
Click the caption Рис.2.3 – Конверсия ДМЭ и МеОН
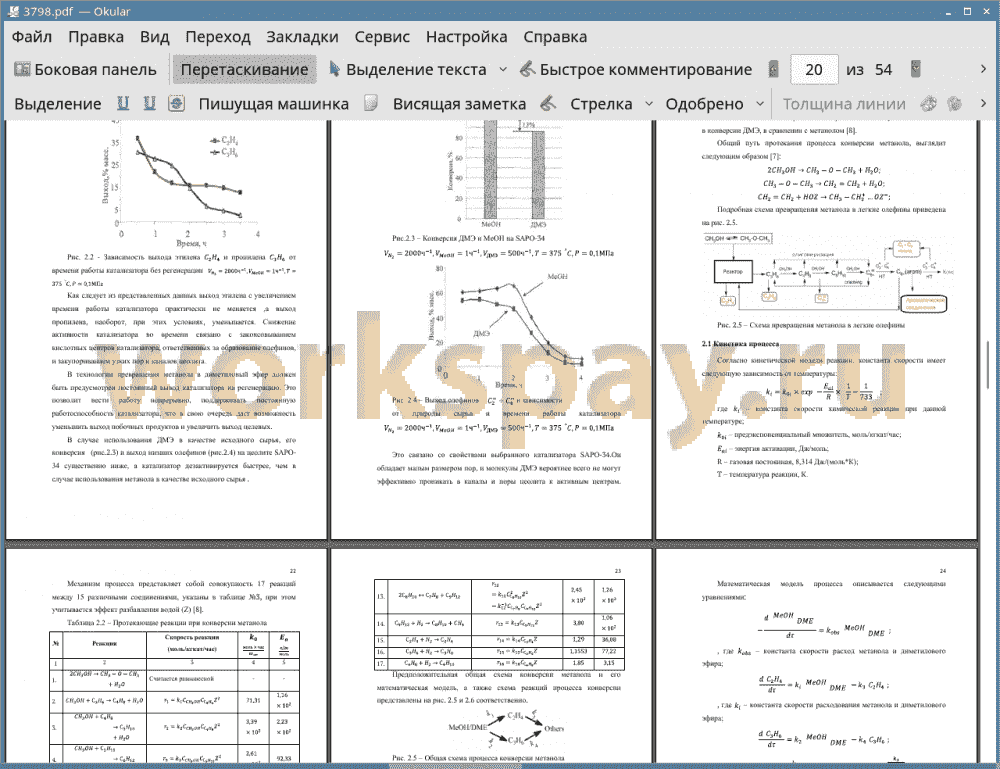coord(468,238)
